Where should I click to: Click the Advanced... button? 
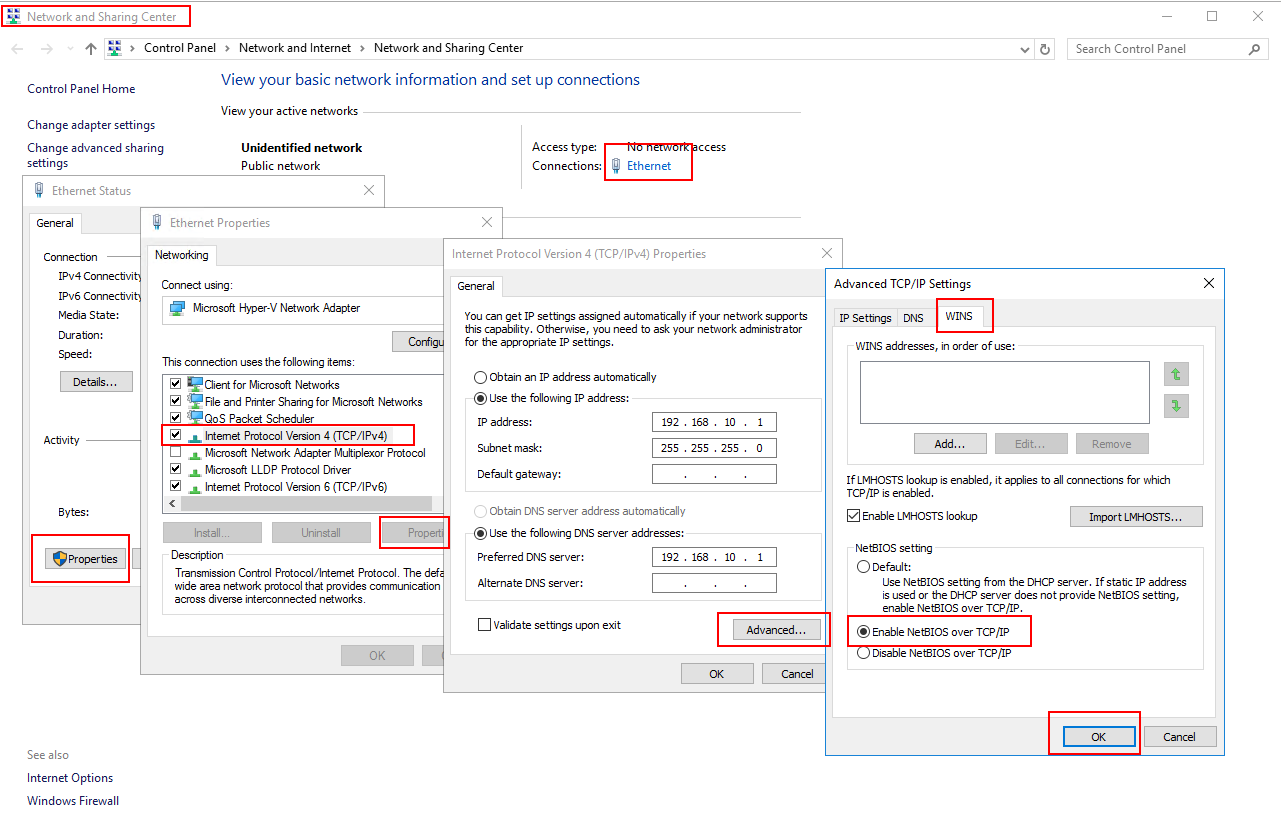coord(776,630)
